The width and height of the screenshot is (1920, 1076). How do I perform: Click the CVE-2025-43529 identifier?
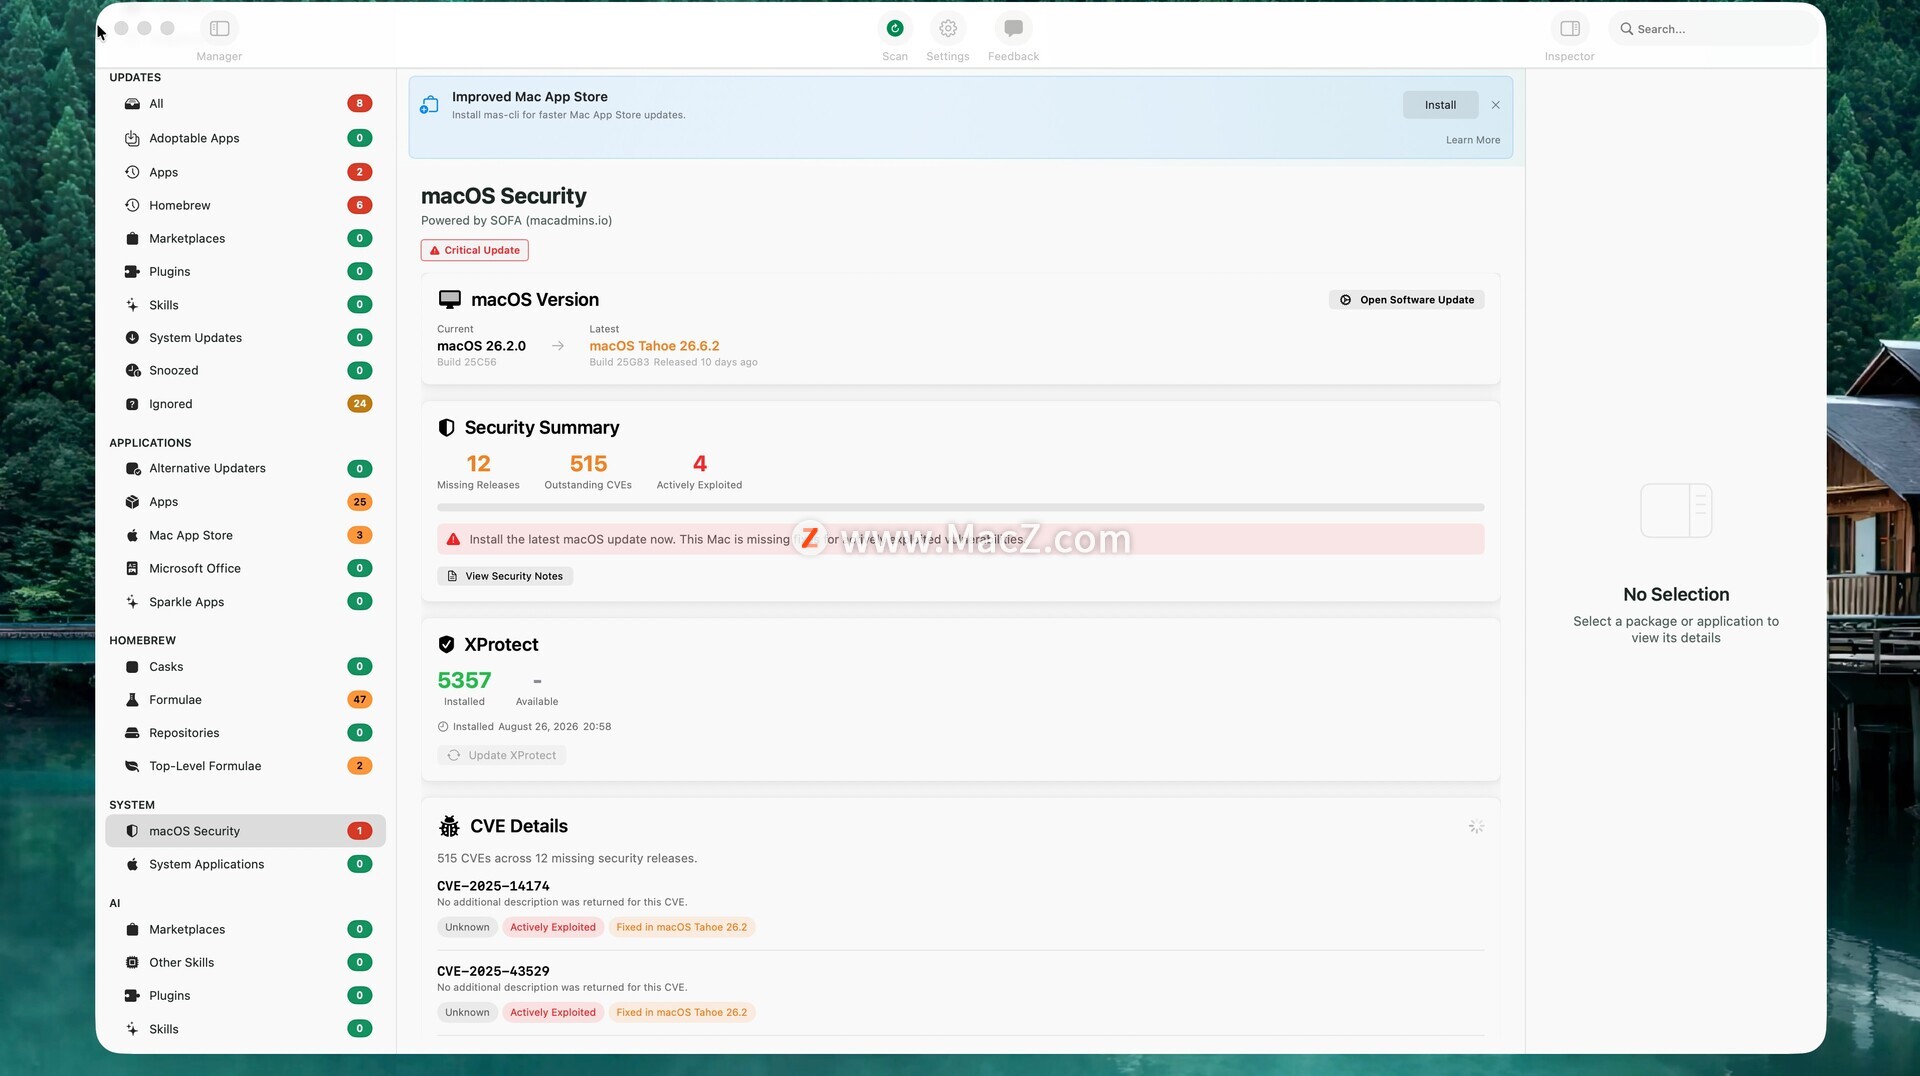[493, 971]
